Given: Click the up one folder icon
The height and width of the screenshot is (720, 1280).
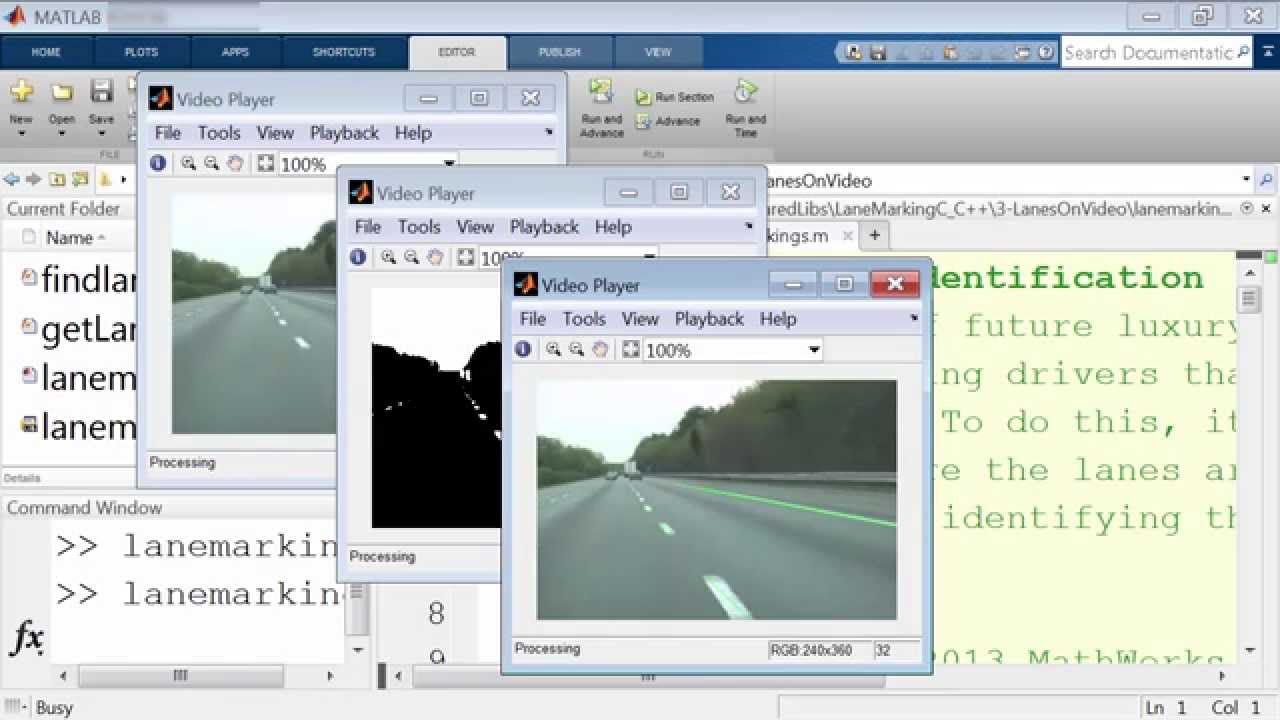Looking at the screenshot, I should (57, 180).
